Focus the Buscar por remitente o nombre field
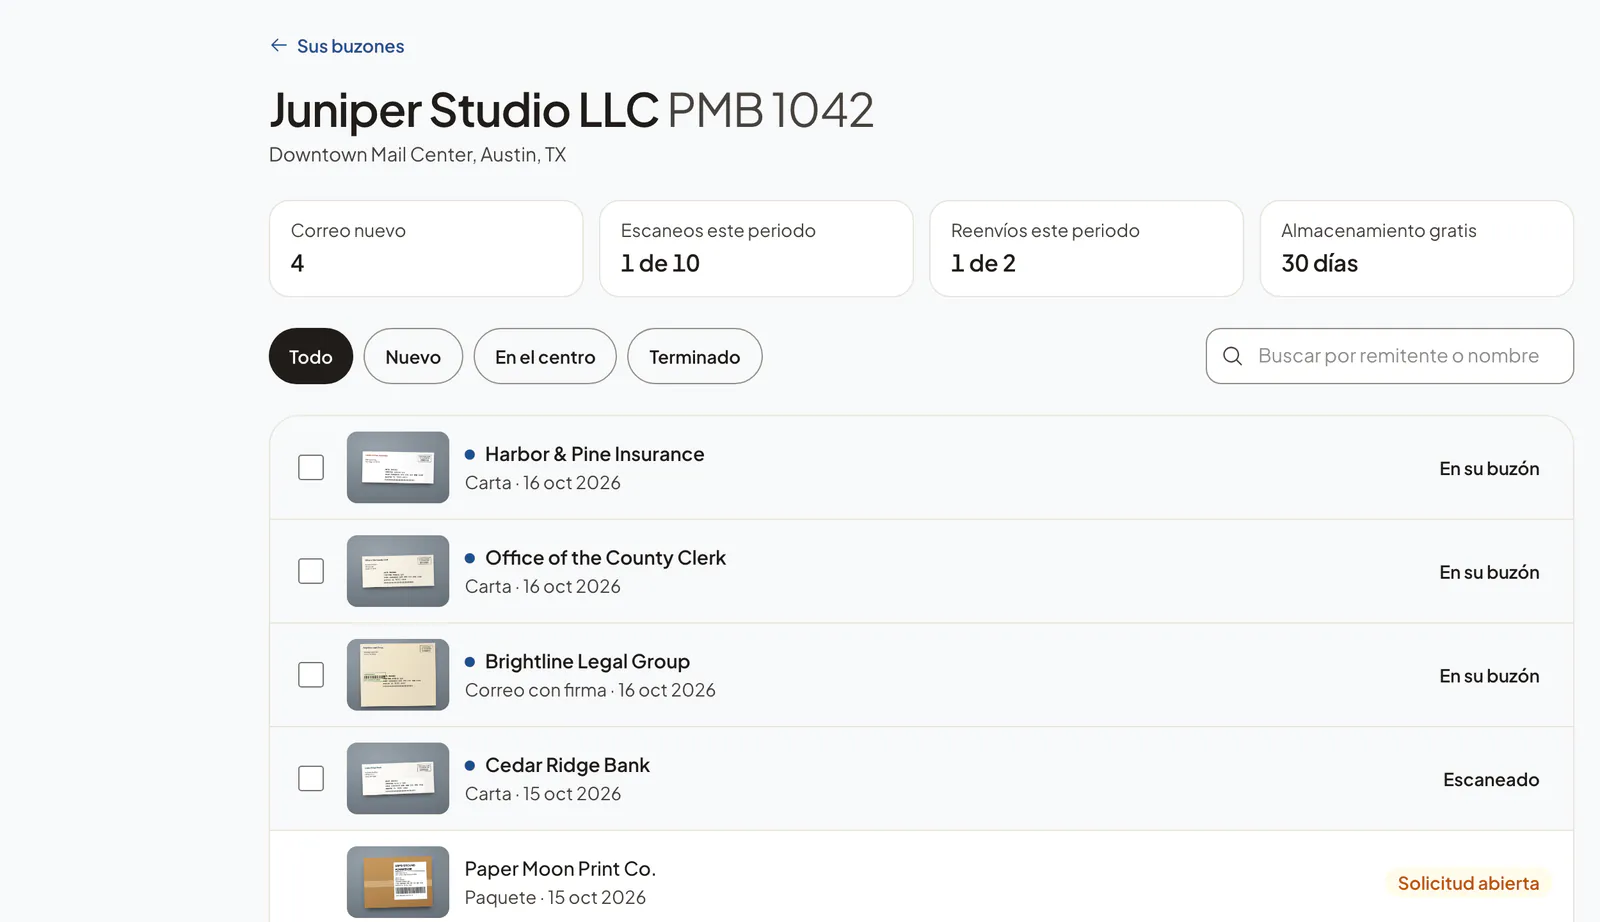This screenshot has width=1600, height=922. pyautogui.click(x=1390, y=356)
